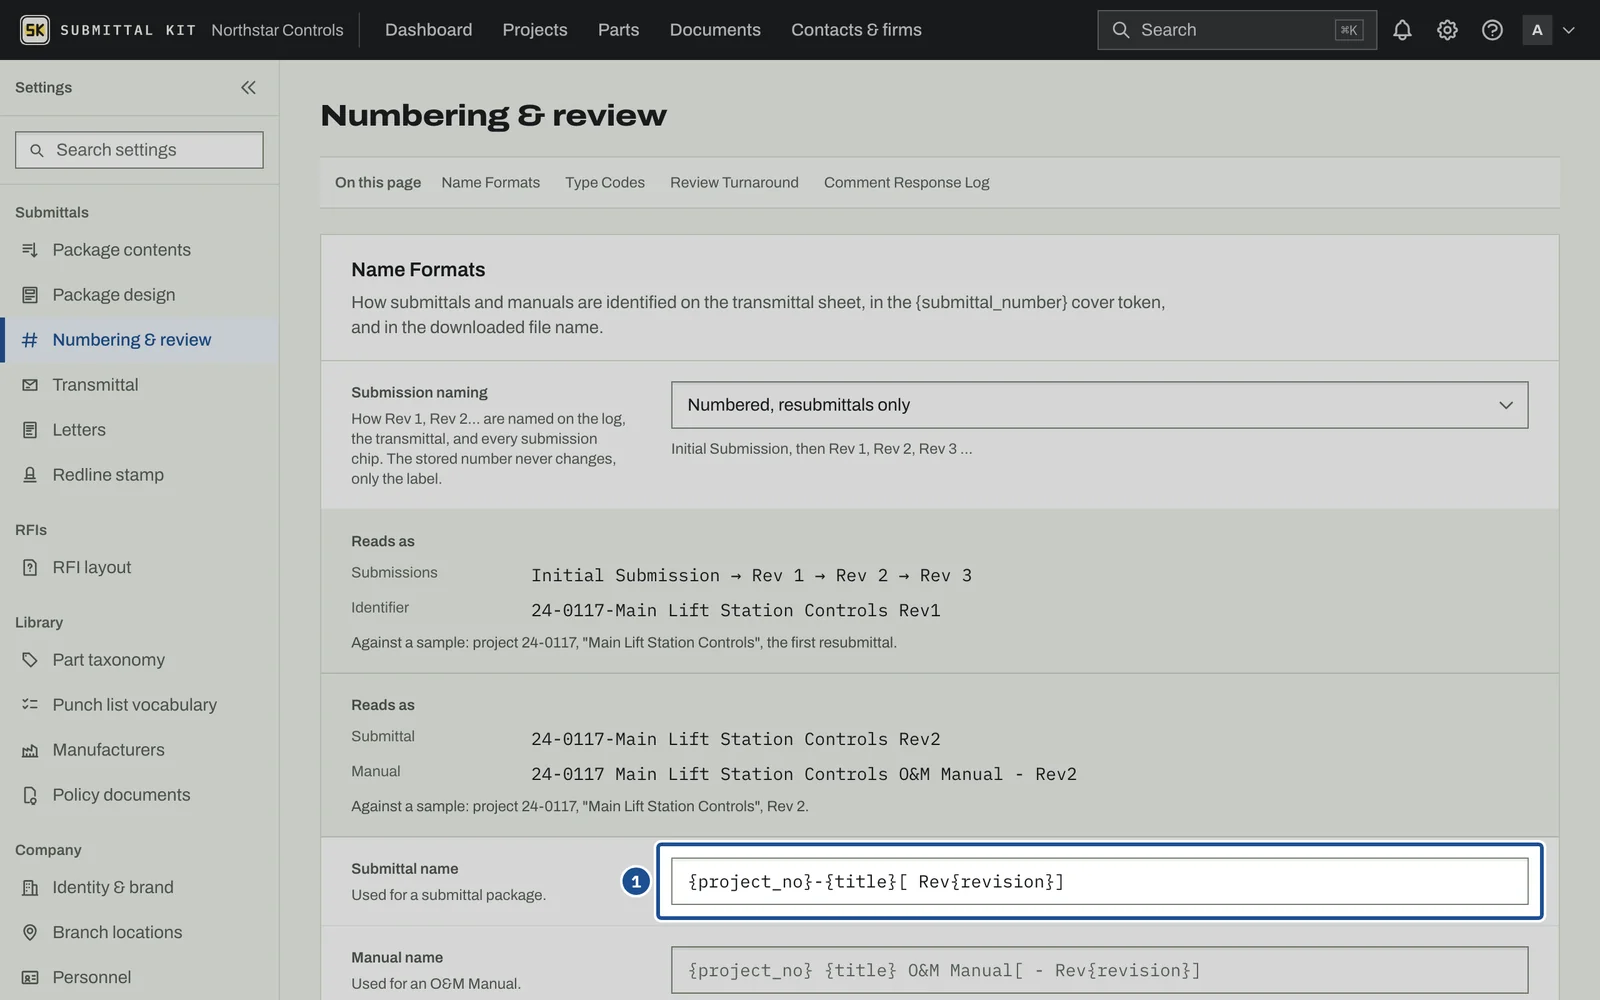Viewport: 1600px width, 1000px height.
Task: Focus the global Search box
Action: click(x=1236, y=30)
